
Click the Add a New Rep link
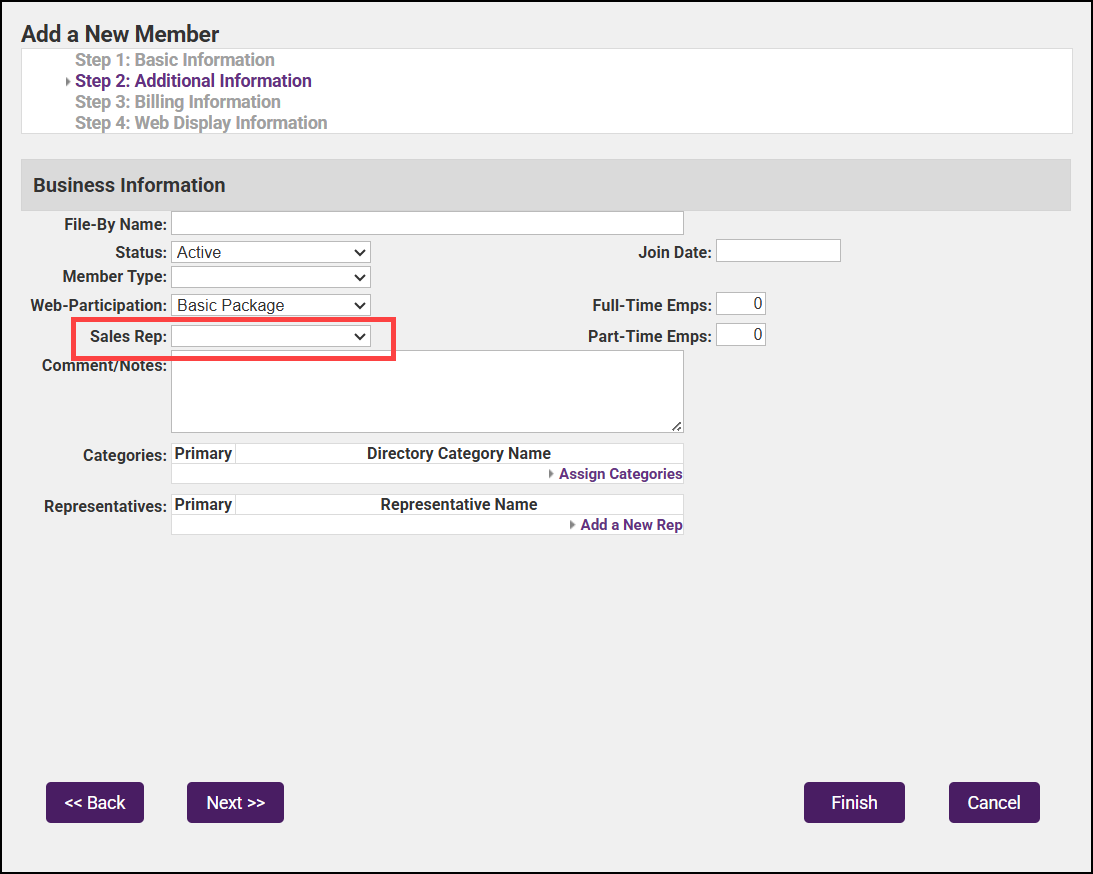click(631, 525)
